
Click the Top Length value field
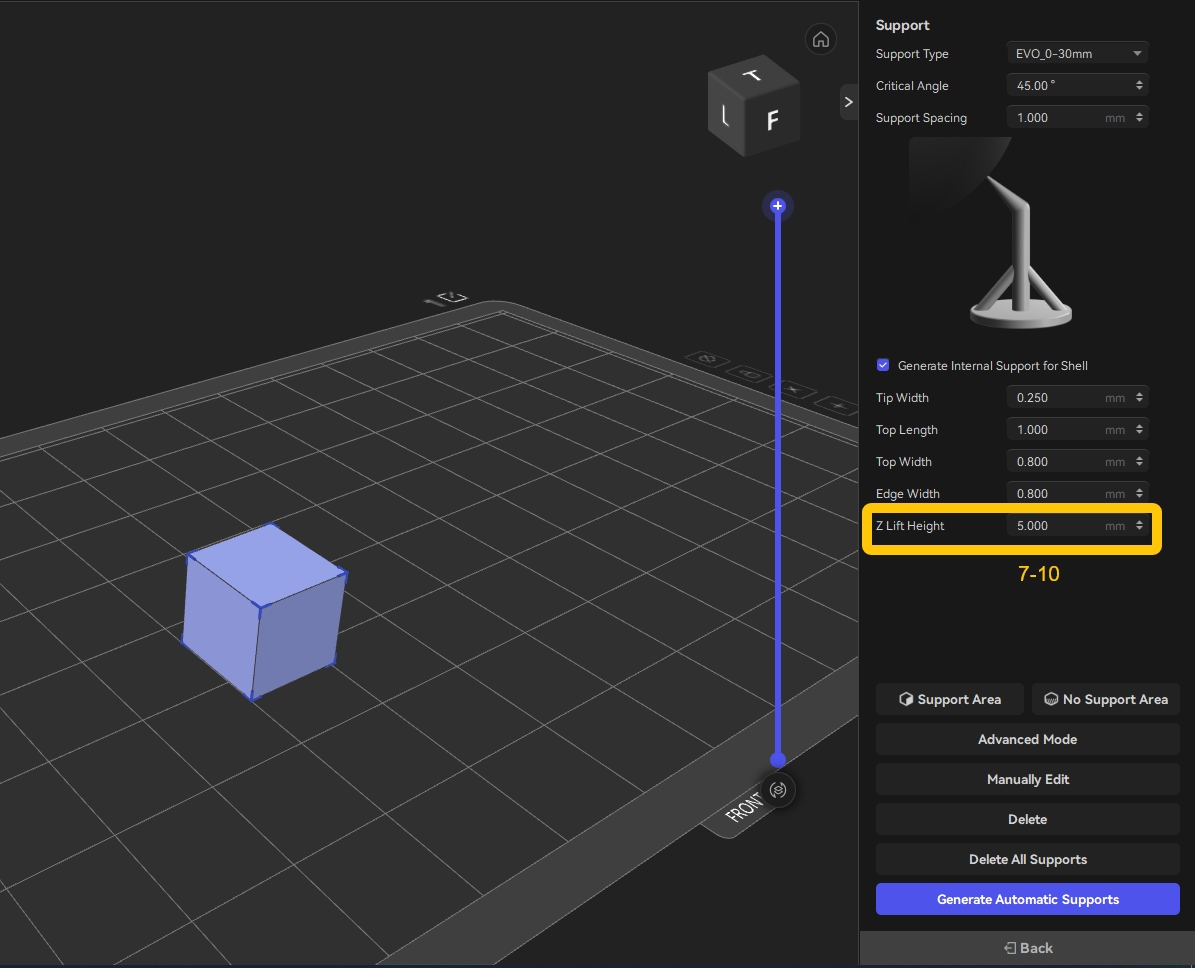tap(1077, 429)
